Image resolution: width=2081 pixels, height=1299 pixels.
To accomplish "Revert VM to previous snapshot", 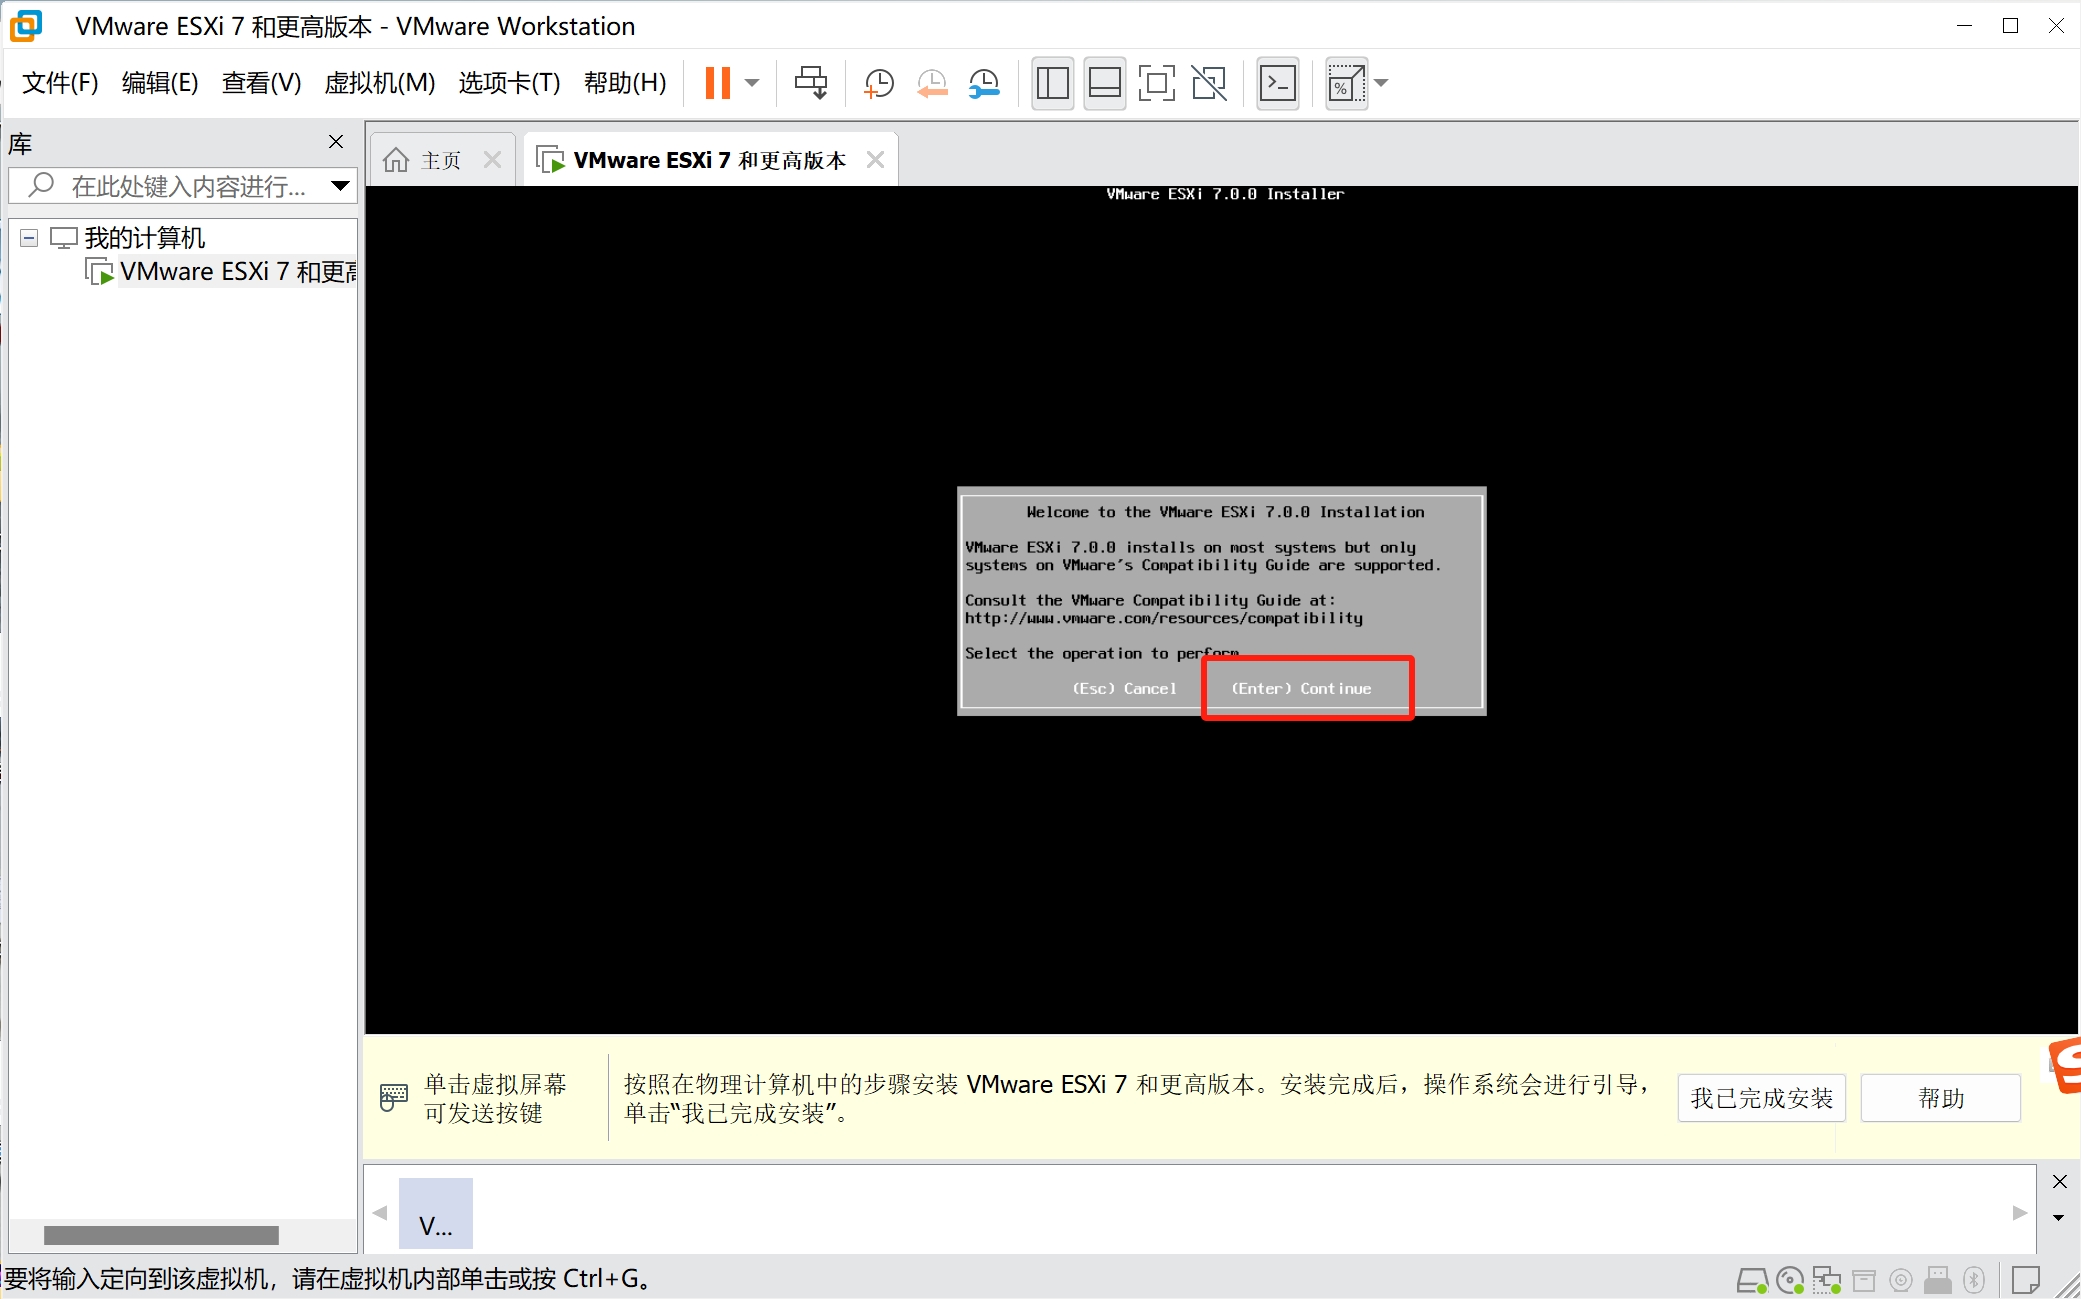I will 932,83.
